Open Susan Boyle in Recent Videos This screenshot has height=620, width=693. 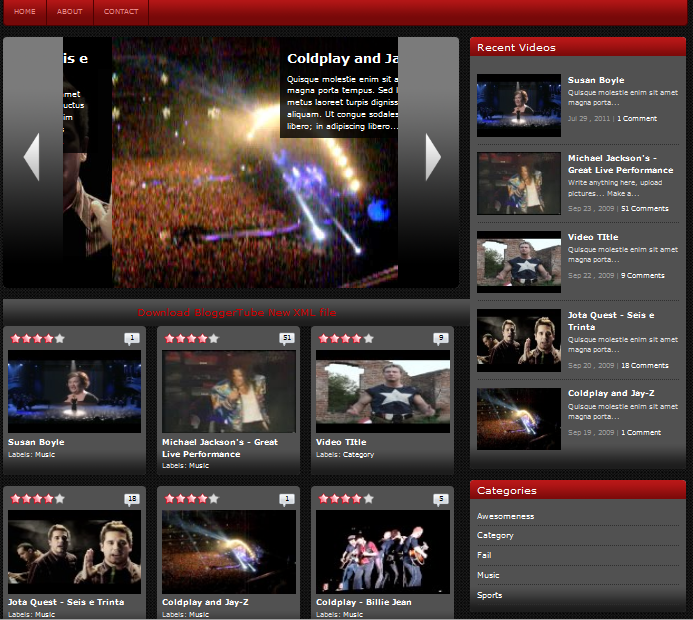coord(596,80)
